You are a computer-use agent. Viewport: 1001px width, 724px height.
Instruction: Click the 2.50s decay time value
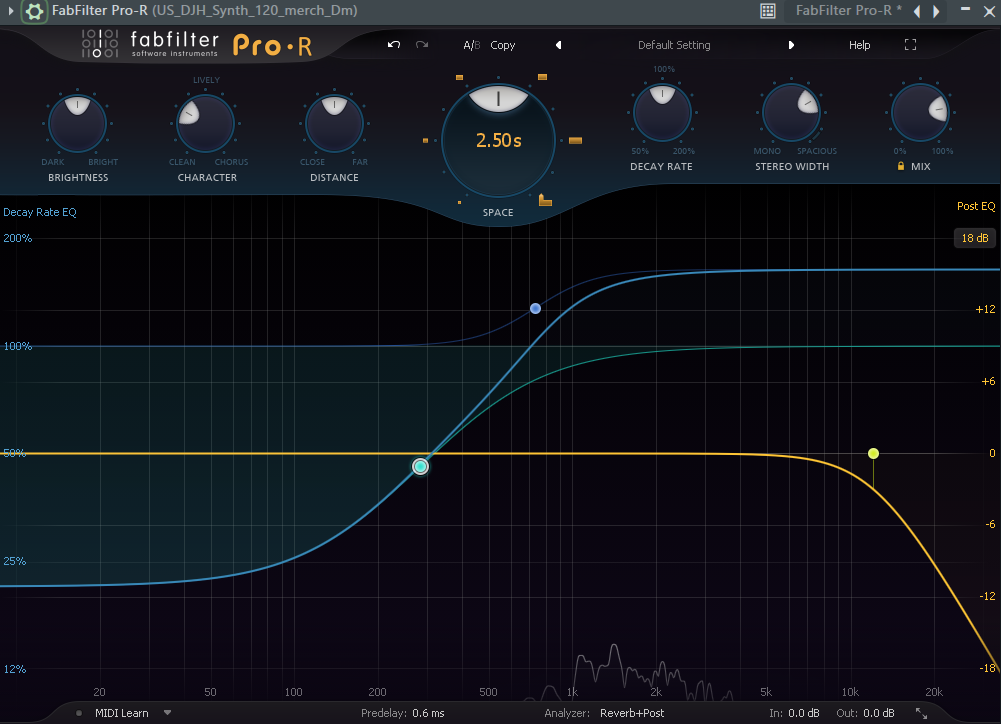point(499,140)
